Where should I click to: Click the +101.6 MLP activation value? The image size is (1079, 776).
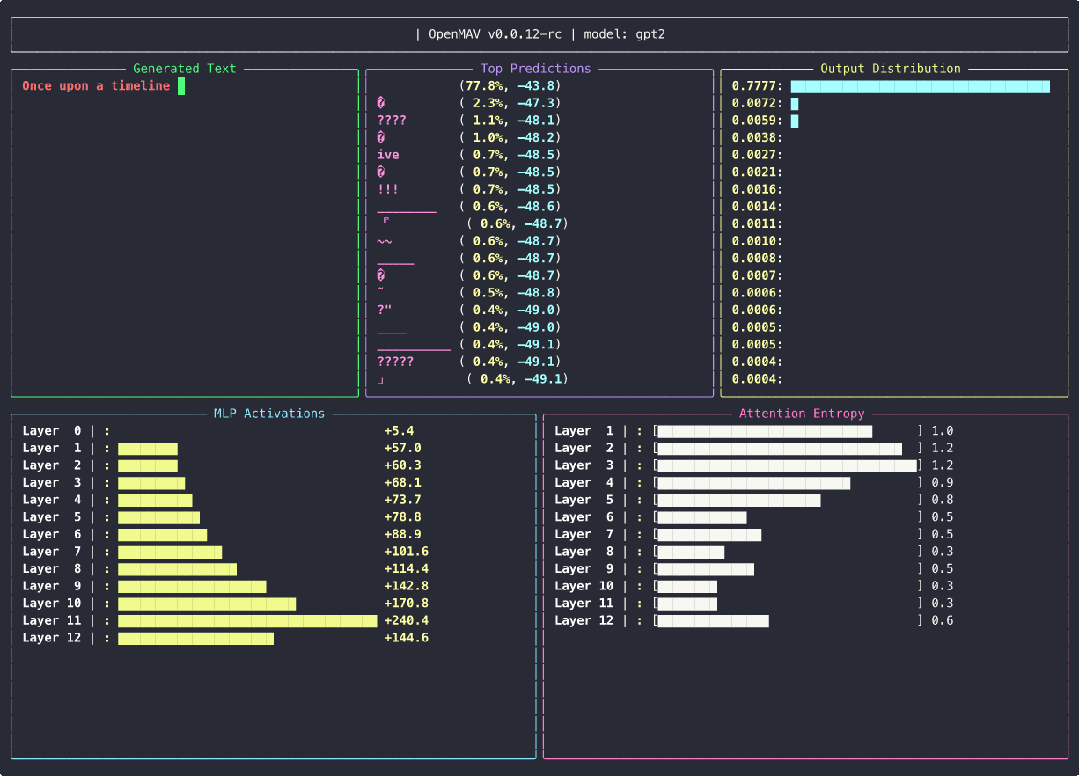406,551
